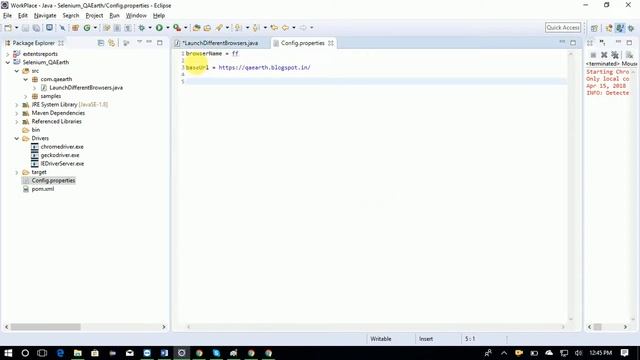This screenshot has width=640, height=360.
Task: Click the green Run button icon
Action: [159, 28]
